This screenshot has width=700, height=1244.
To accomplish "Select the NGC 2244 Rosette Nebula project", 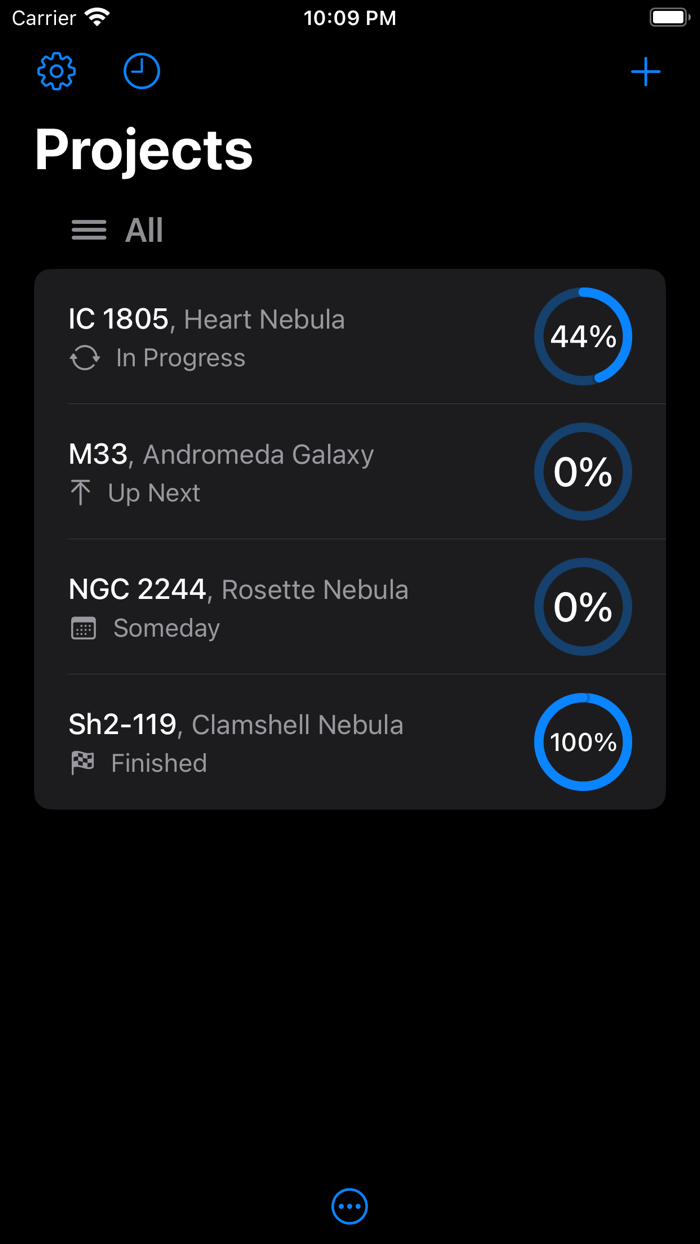I will pos(238,590).
